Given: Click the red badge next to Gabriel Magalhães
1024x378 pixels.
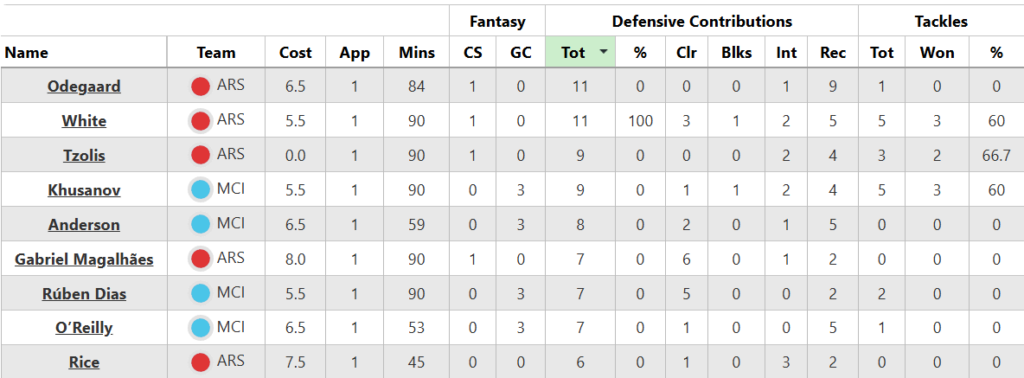Looking at the screenshot, I should 200,259.
